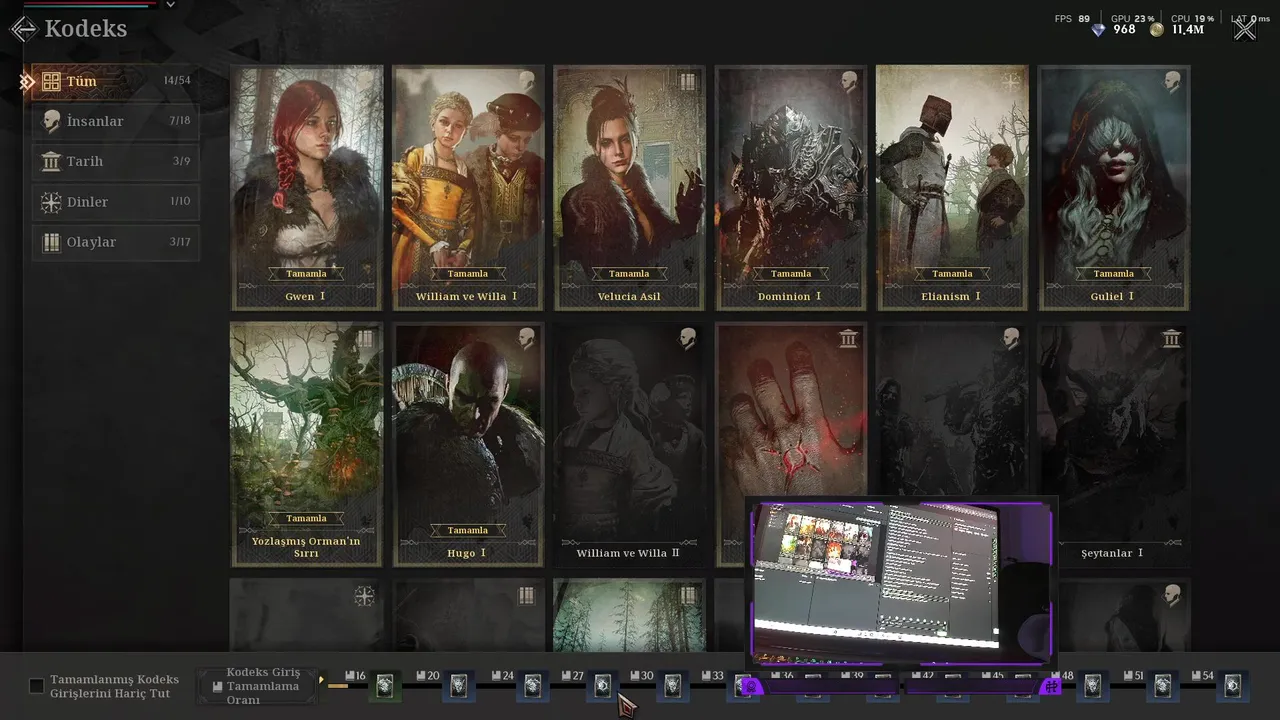Open the Yozlaşmış Orman'ın Sırrı card
1280x720 pixels.
point(307,445)
